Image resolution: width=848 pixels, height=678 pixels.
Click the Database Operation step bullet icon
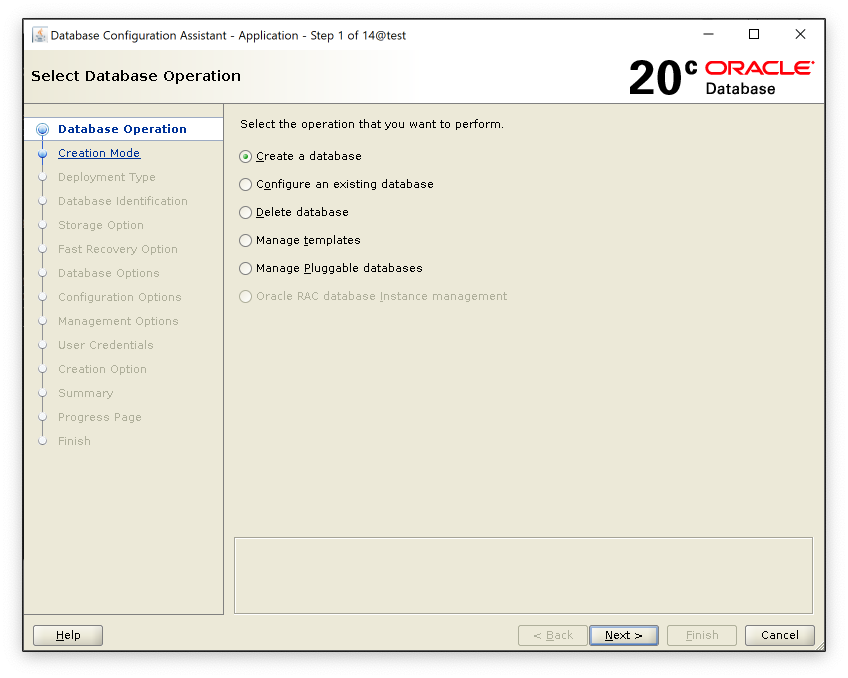42,130
